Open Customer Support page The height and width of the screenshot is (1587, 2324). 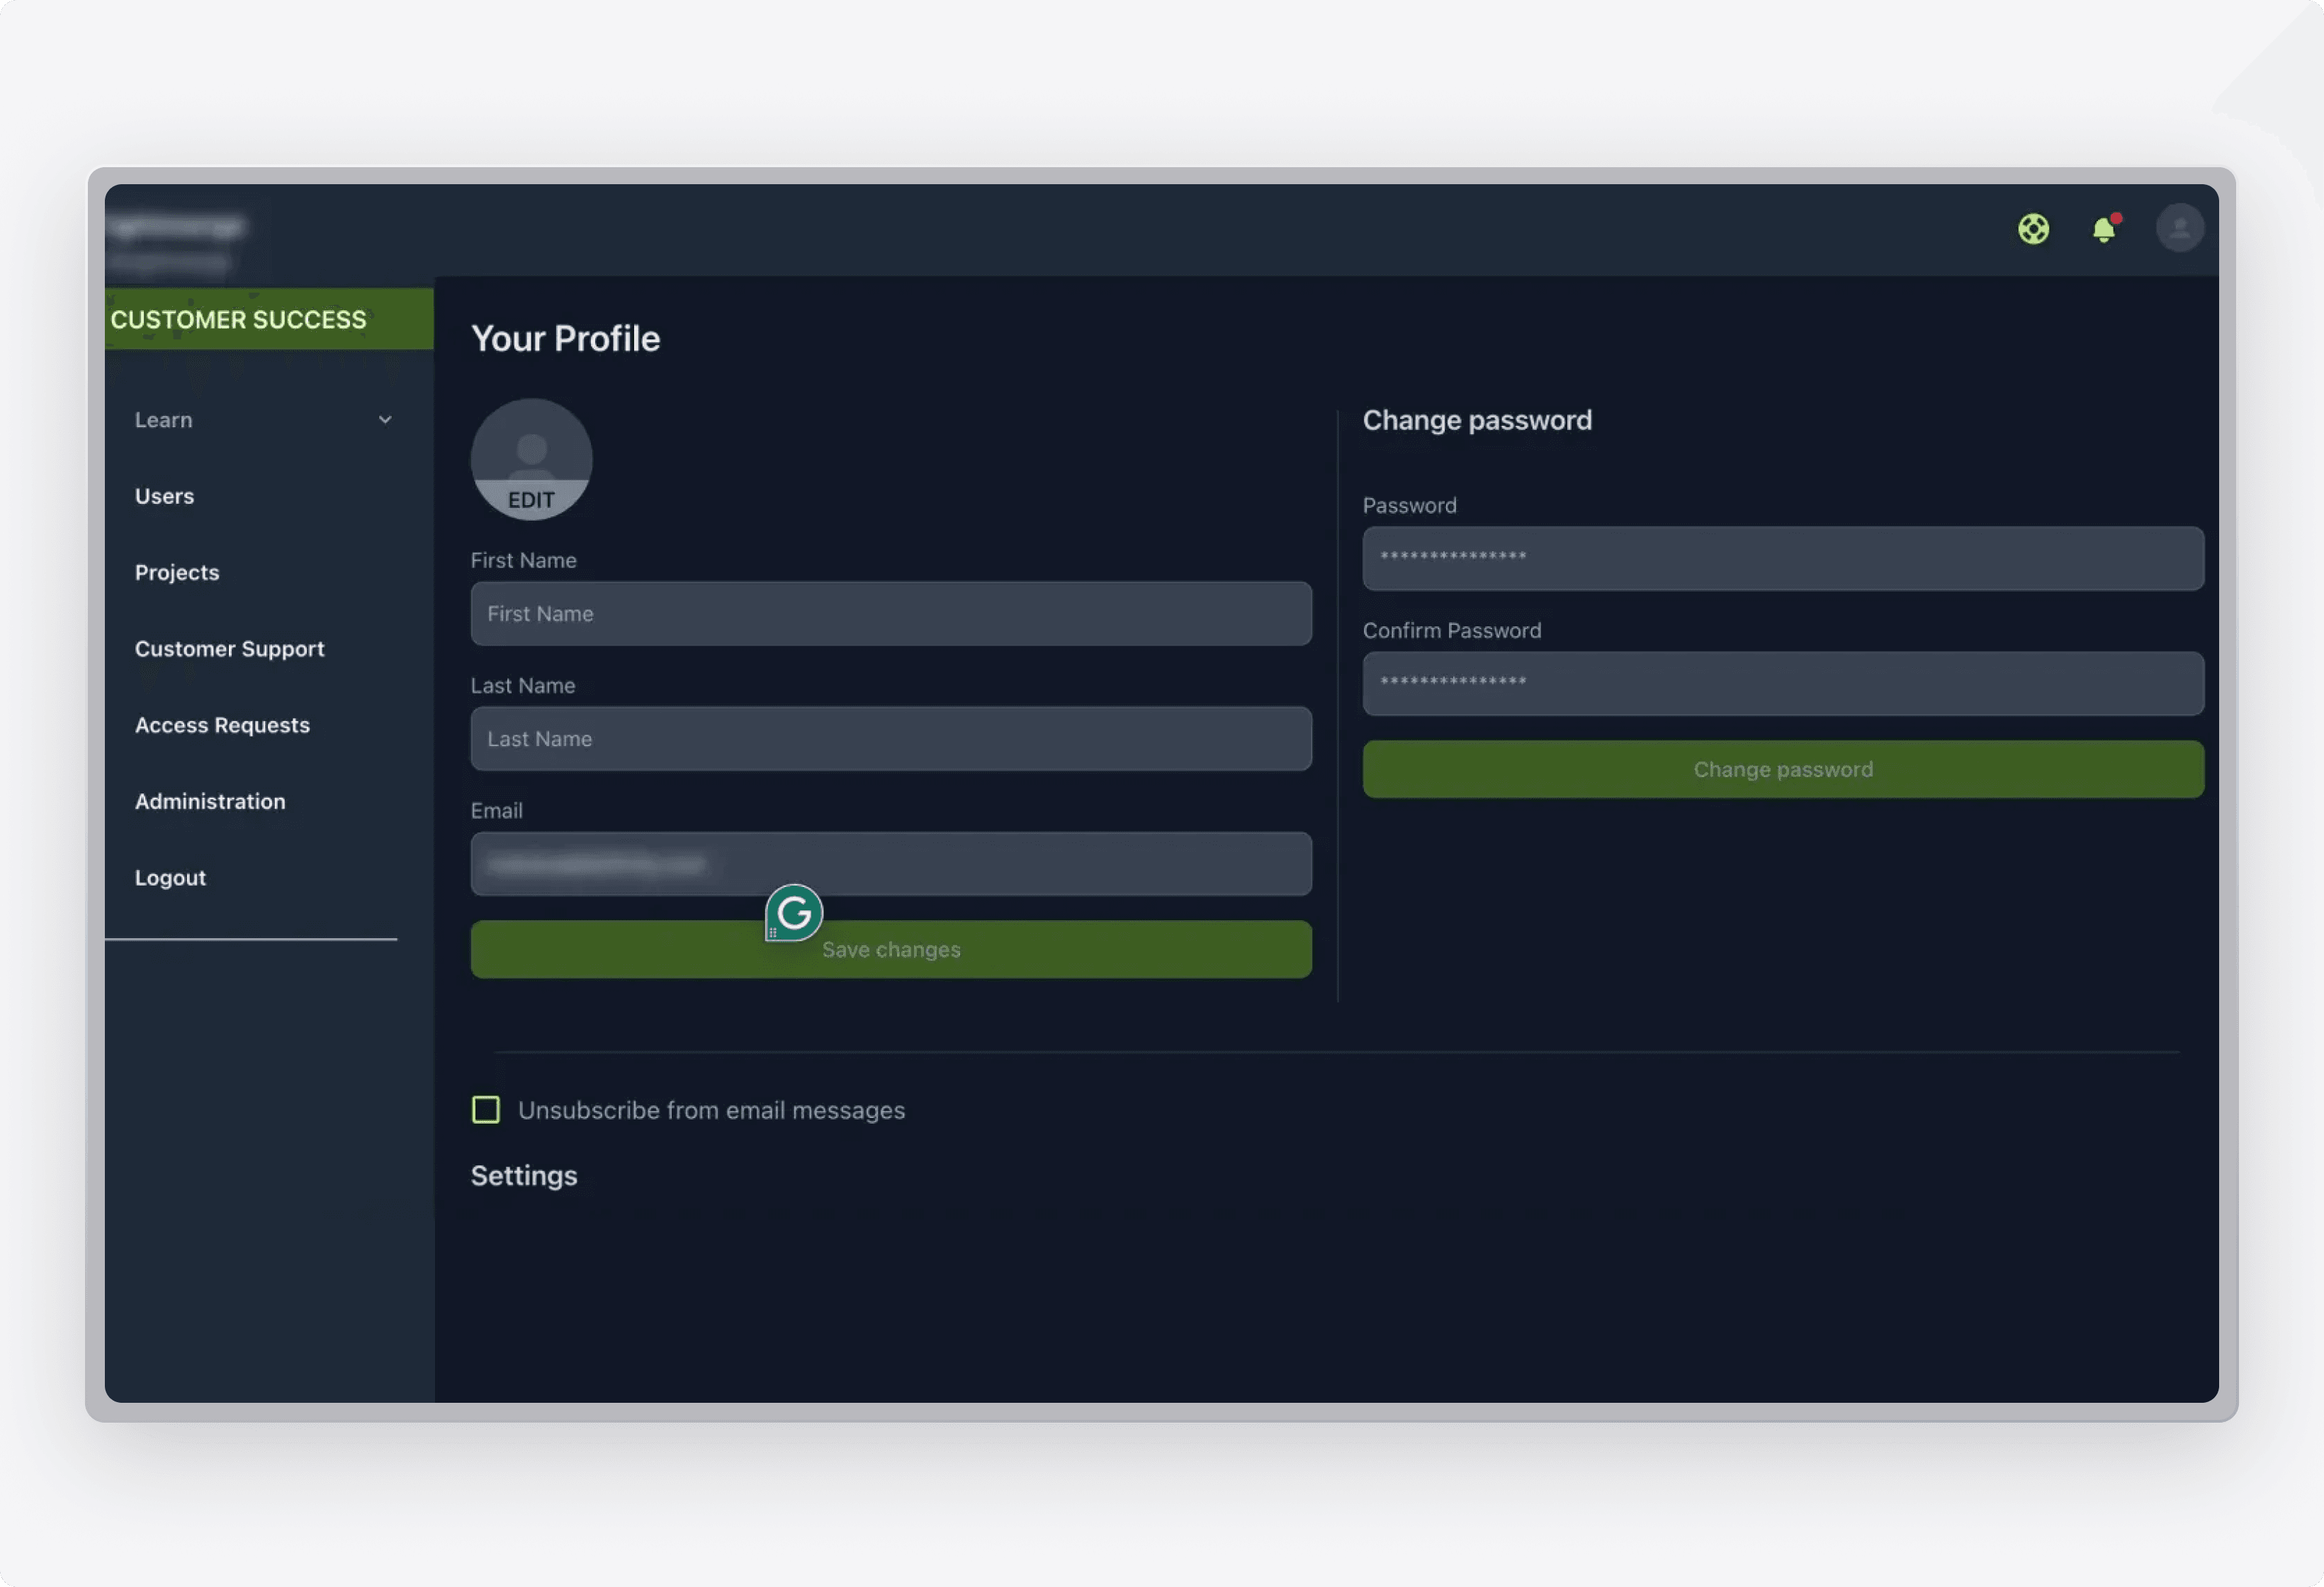click(230, 648)
